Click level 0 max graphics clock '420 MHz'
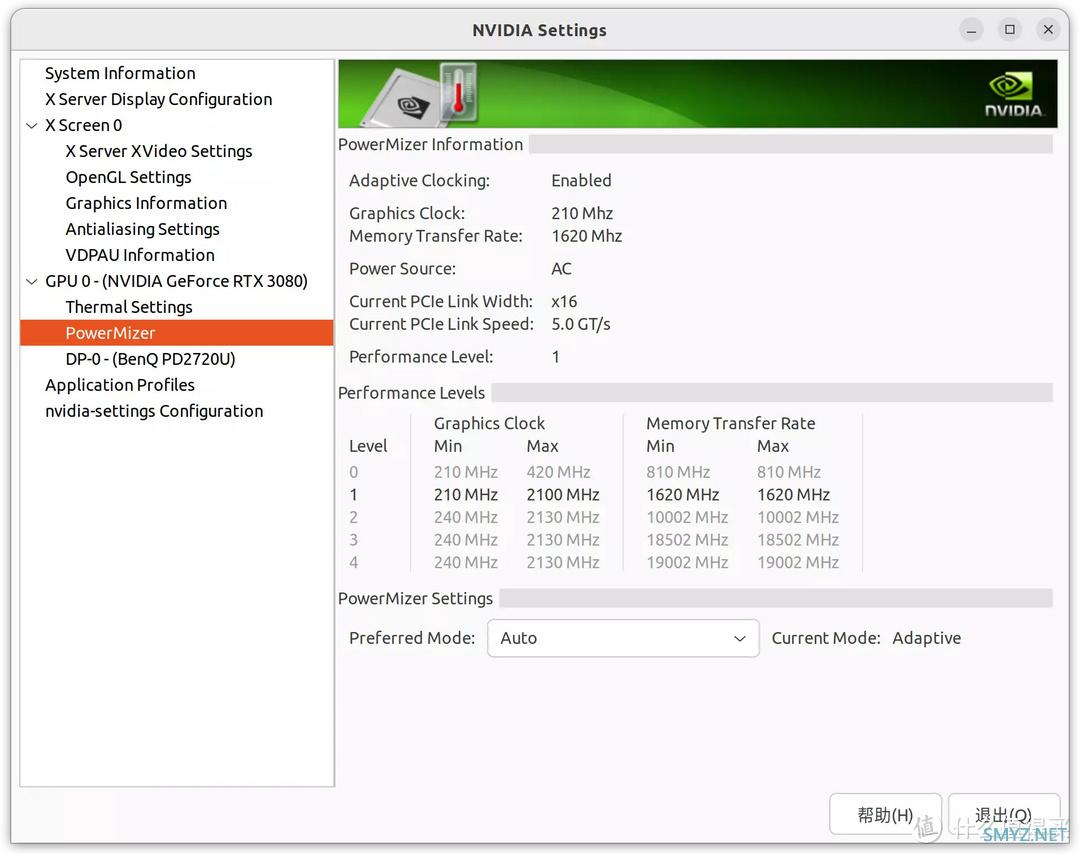This screenshot has height=854, width=1080. click(558, 472)
